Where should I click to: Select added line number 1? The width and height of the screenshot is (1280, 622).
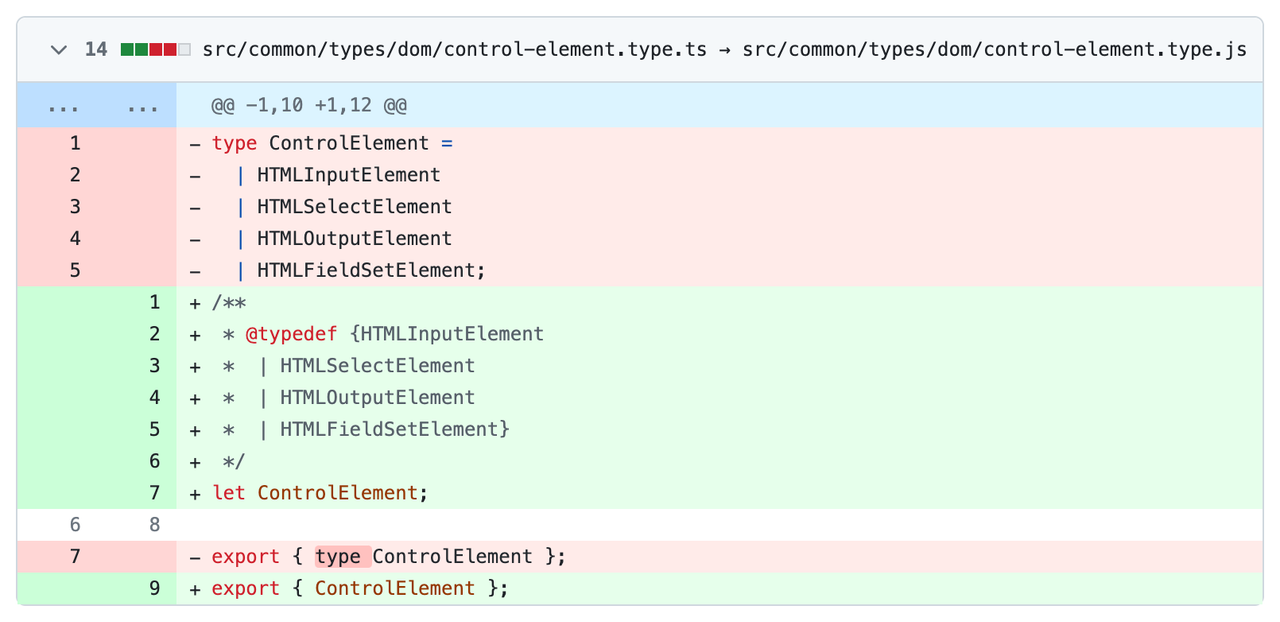pyautogui.click(x=154, y=302)
